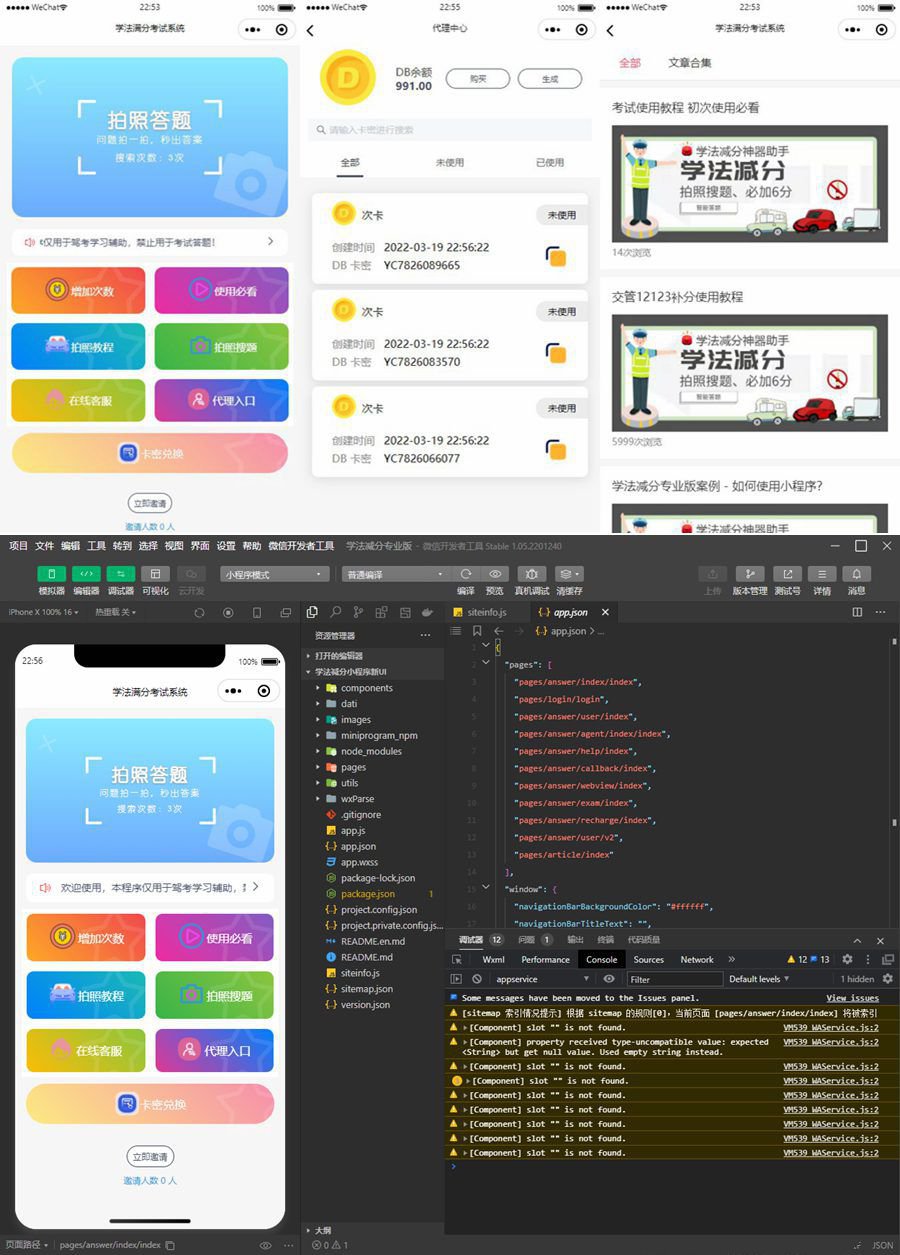900x1255 pixels.
Task: Click the 清缓存 clear cache icon
Action: click(566, 573)
